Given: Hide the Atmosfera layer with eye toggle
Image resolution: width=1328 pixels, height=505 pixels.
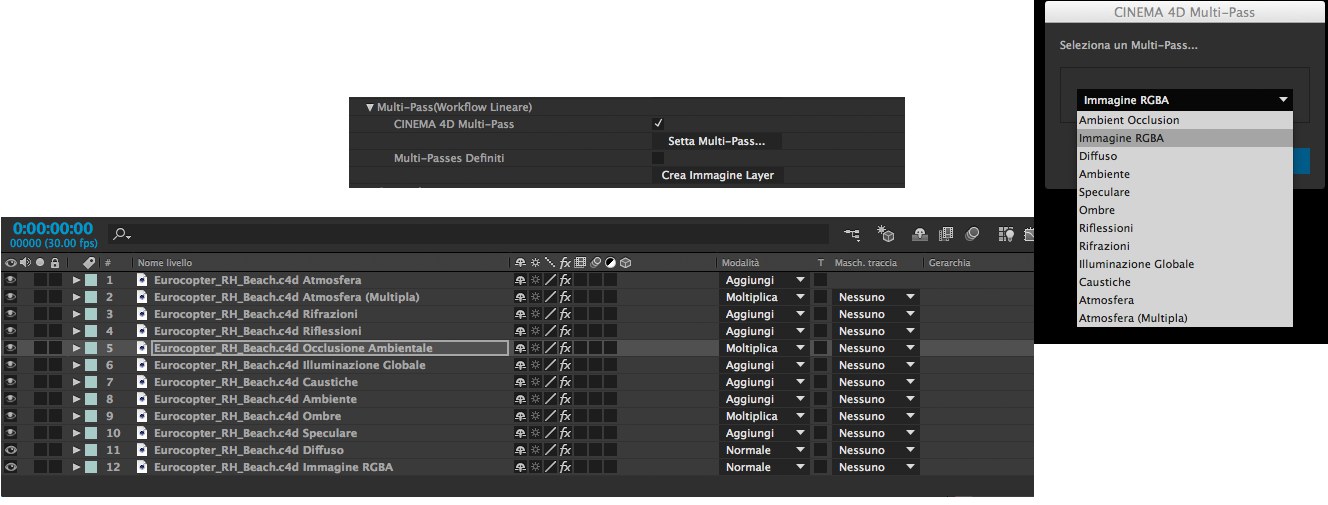Looking at the screenshot, I should pos(11,280).
